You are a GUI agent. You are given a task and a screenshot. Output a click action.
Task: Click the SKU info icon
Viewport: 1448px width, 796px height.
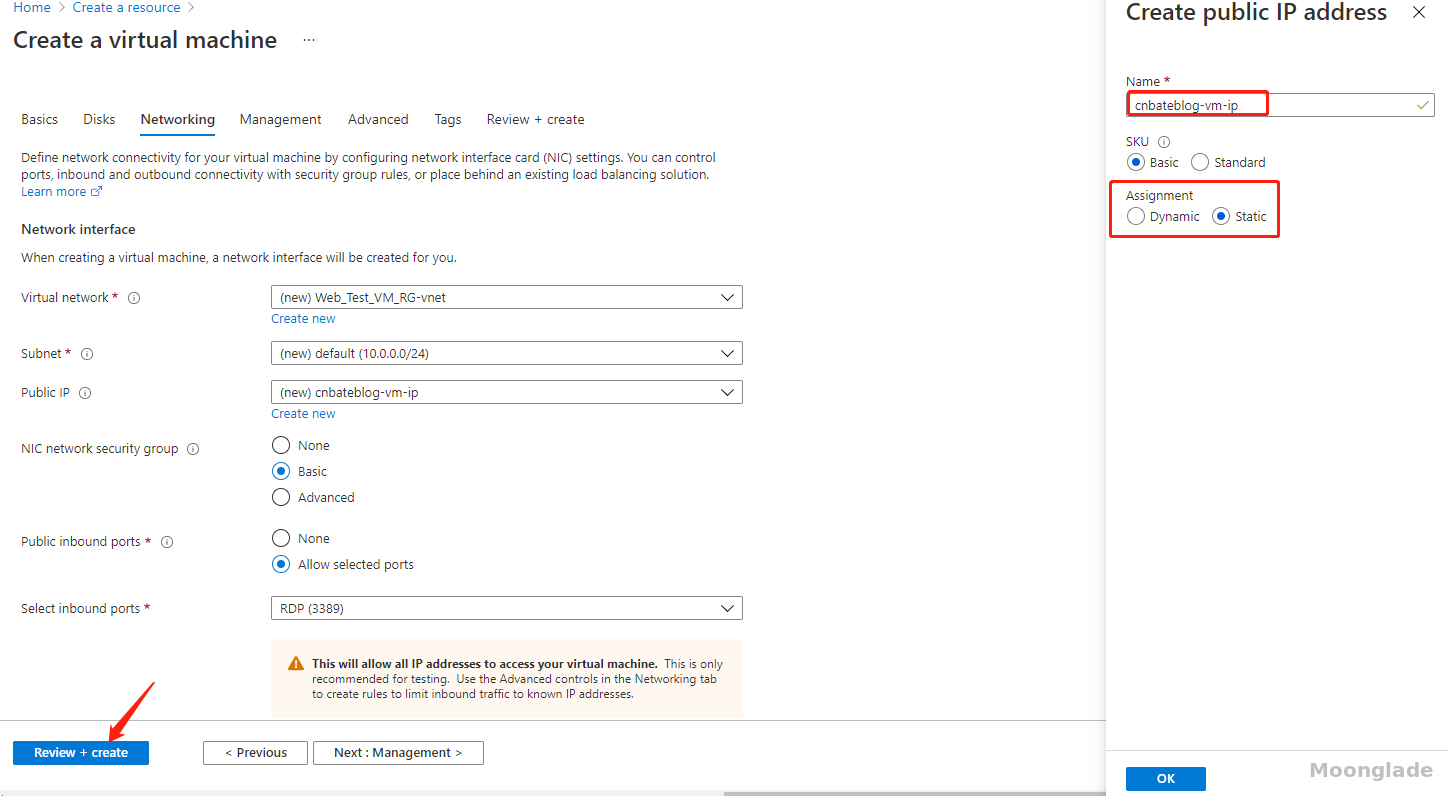coord(1164,142)
